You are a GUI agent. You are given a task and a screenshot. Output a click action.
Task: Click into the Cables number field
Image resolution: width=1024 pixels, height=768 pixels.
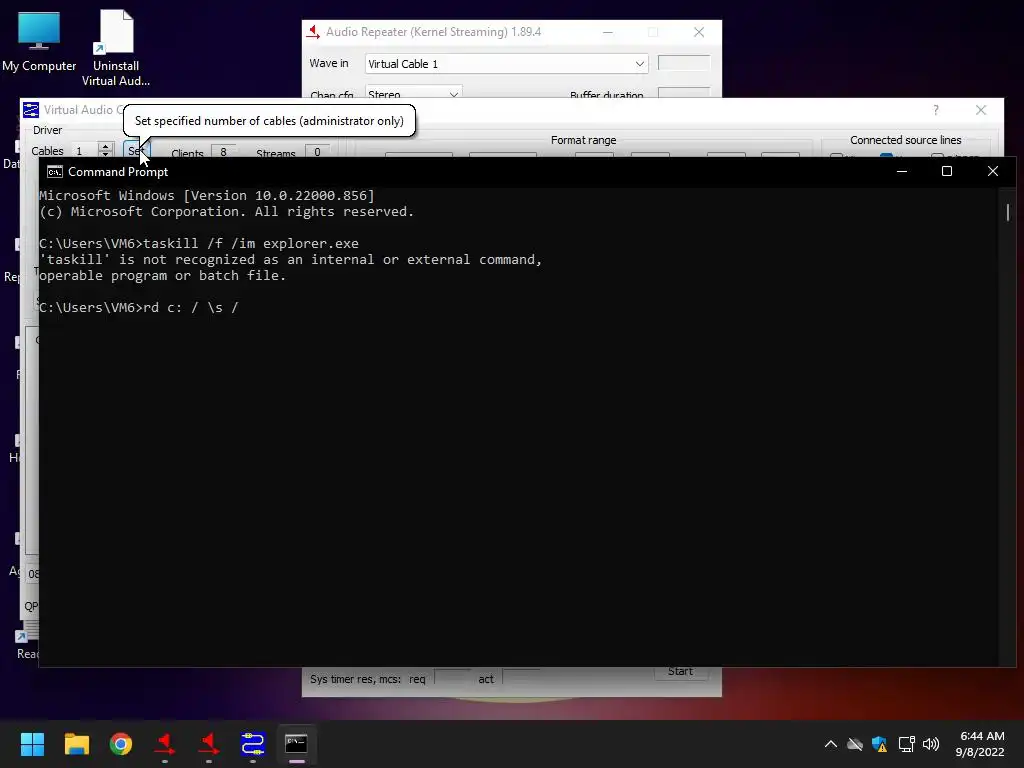pos(84,150)
